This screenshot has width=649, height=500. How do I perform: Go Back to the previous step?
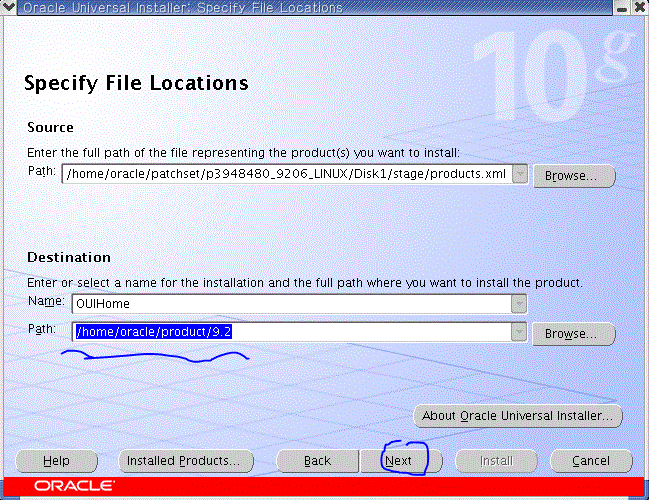pyautogui.click(x=317, y=461)
